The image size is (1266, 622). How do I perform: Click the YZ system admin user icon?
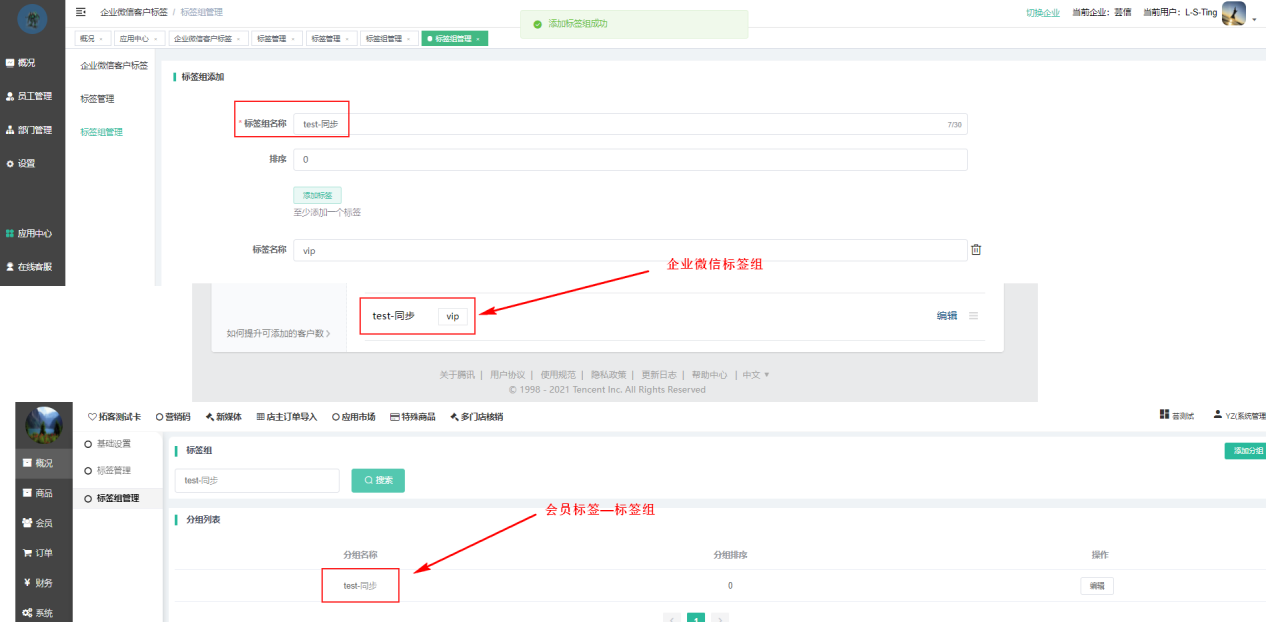tap(1217, 414)
